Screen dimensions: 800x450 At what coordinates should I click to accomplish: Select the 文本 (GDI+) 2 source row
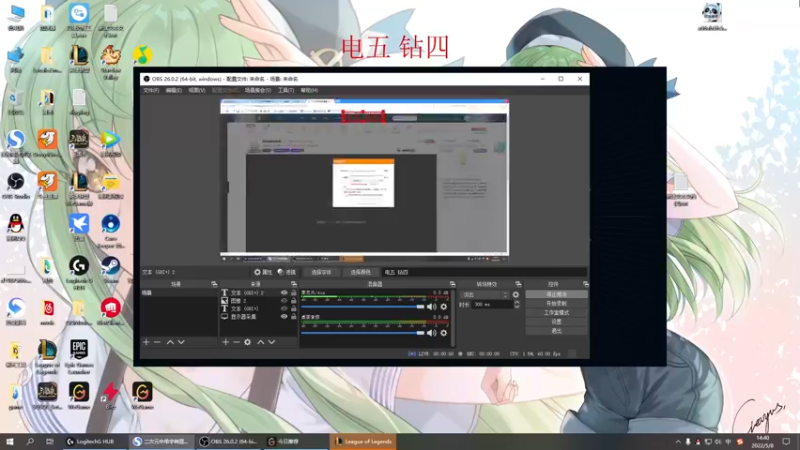tap(258, 293)
